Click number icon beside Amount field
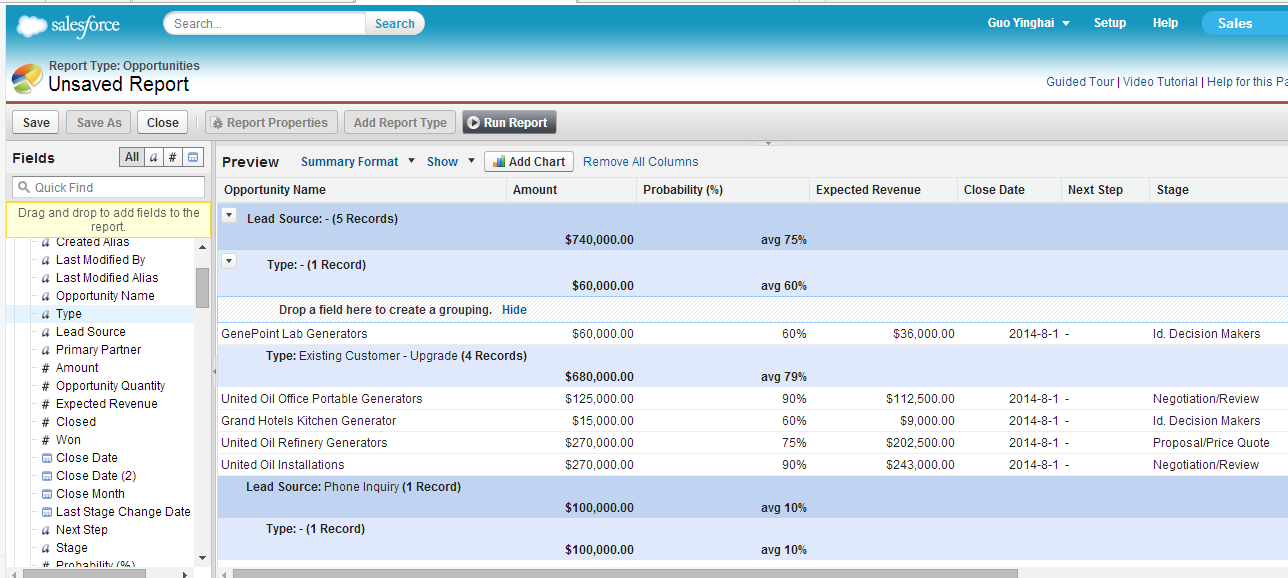 (46, 368)
